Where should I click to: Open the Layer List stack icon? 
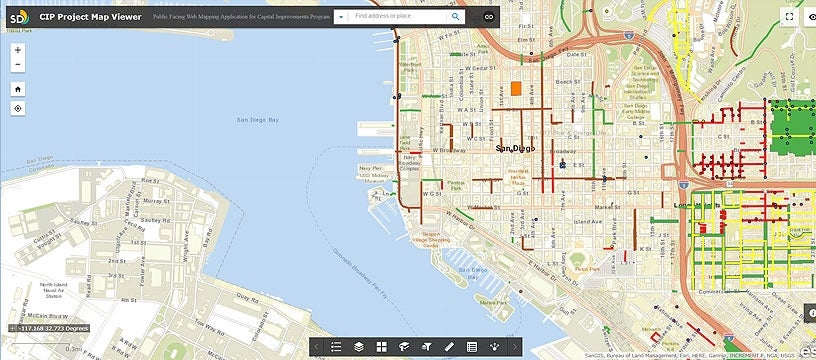(359, 347)
